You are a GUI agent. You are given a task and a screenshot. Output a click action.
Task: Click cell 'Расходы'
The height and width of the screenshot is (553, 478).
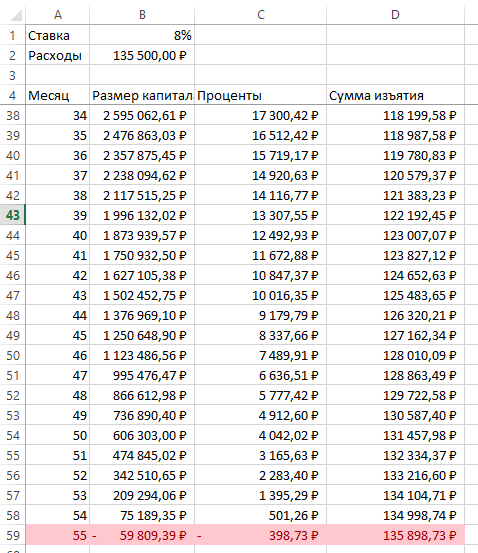click(58, 55)
